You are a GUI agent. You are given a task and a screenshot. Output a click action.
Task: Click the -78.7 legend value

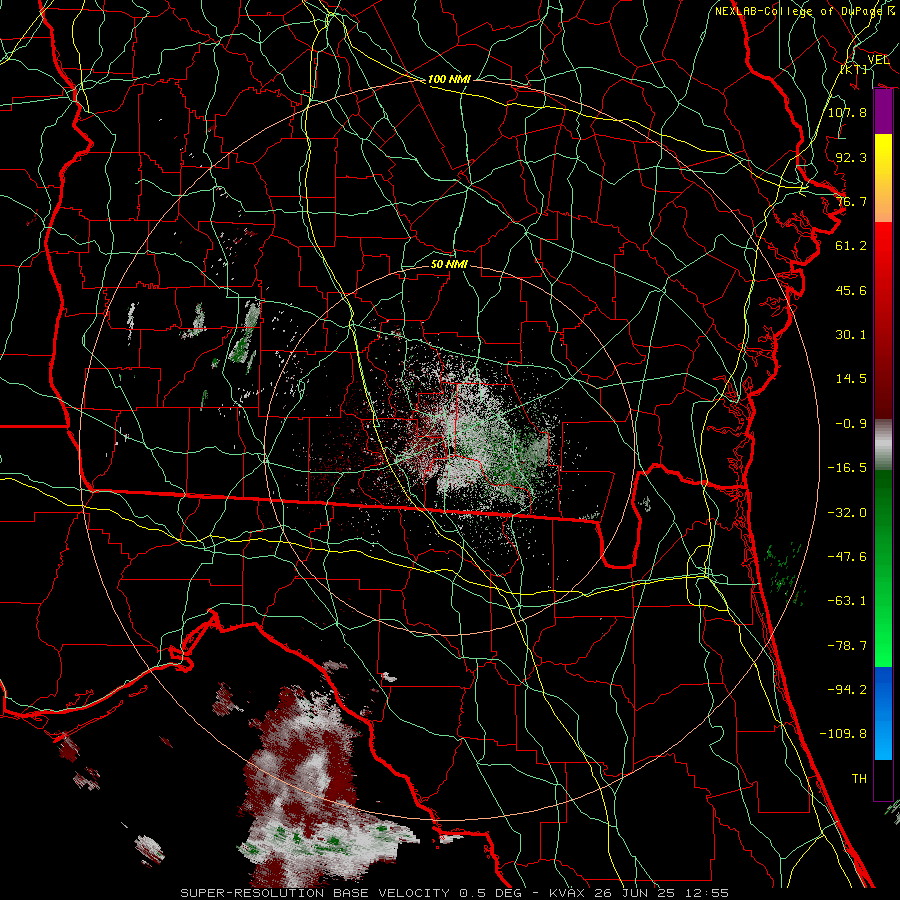pos(847,646)
